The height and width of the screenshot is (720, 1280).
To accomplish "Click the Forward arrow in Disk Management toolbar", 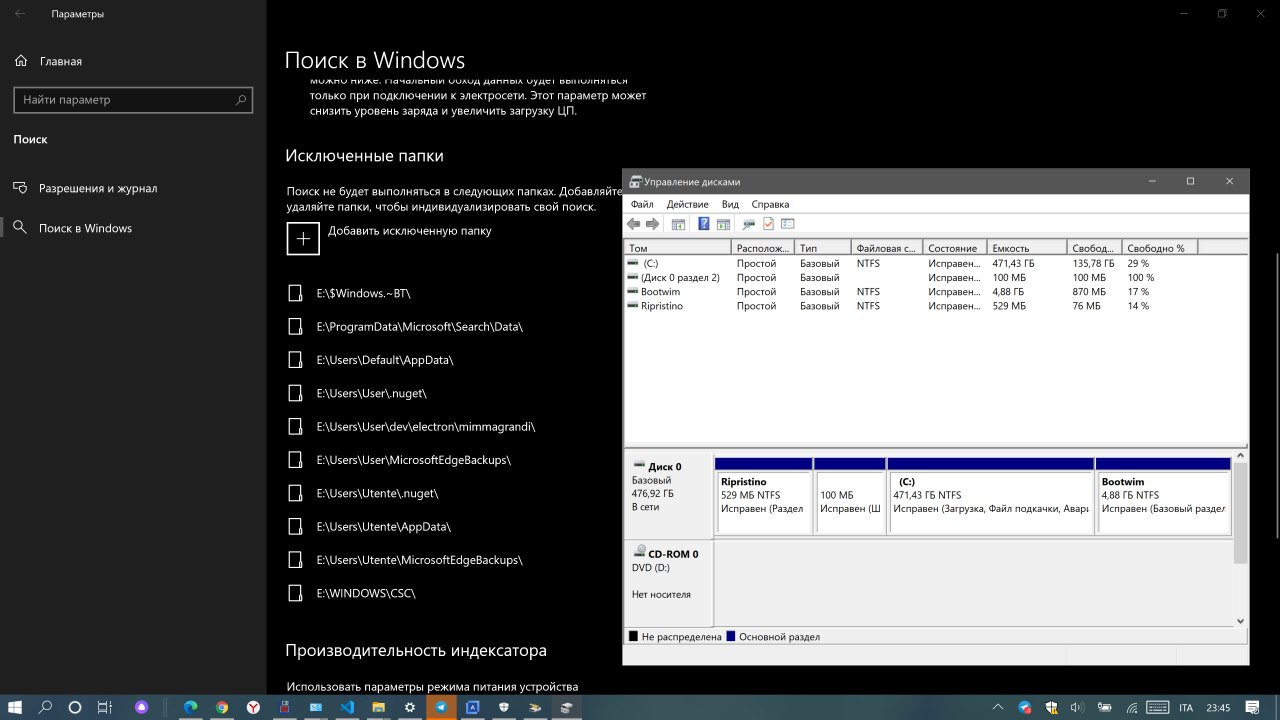I will [x=652, y=224].
